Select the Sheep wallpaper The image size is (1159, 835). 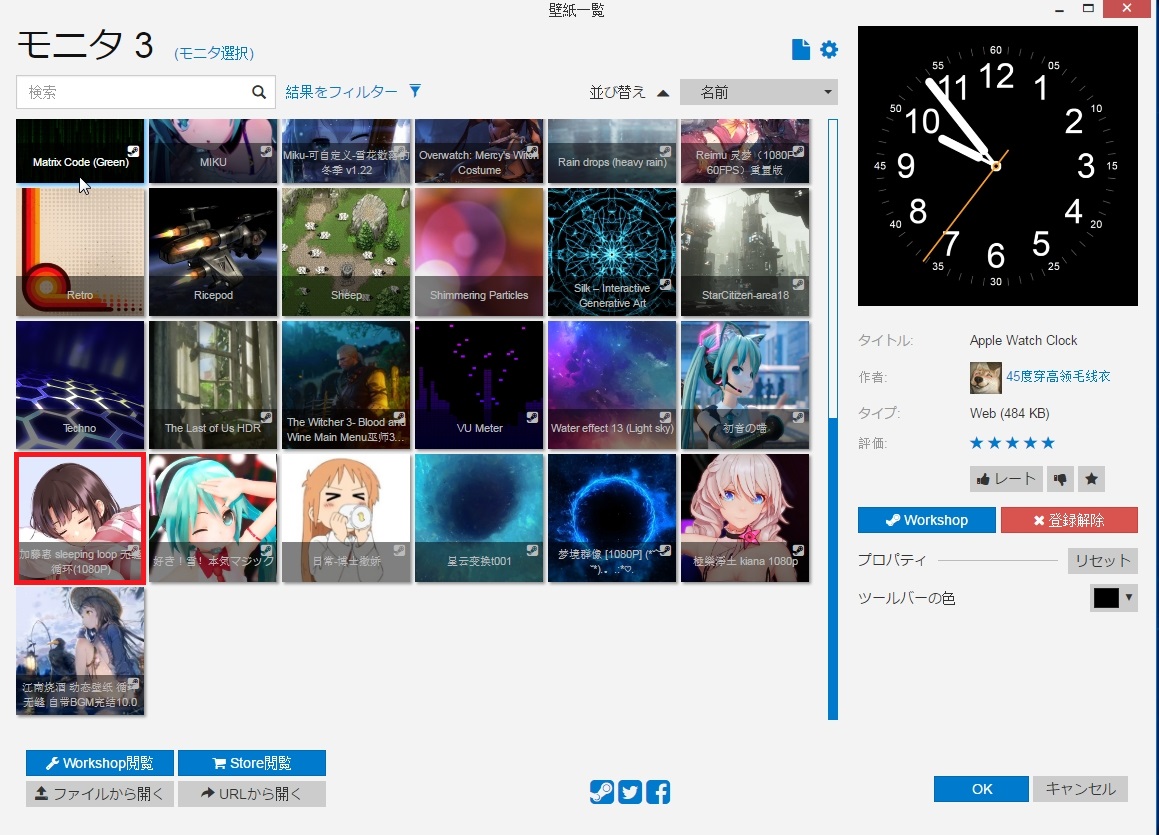click(346, 252)
